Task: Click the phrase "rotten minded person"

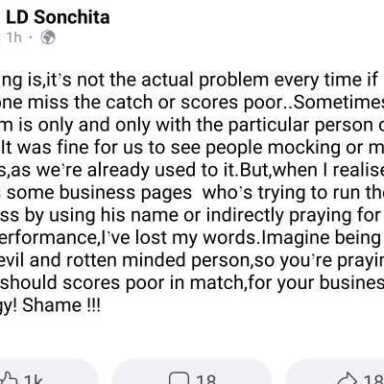Action: point(158,260)
